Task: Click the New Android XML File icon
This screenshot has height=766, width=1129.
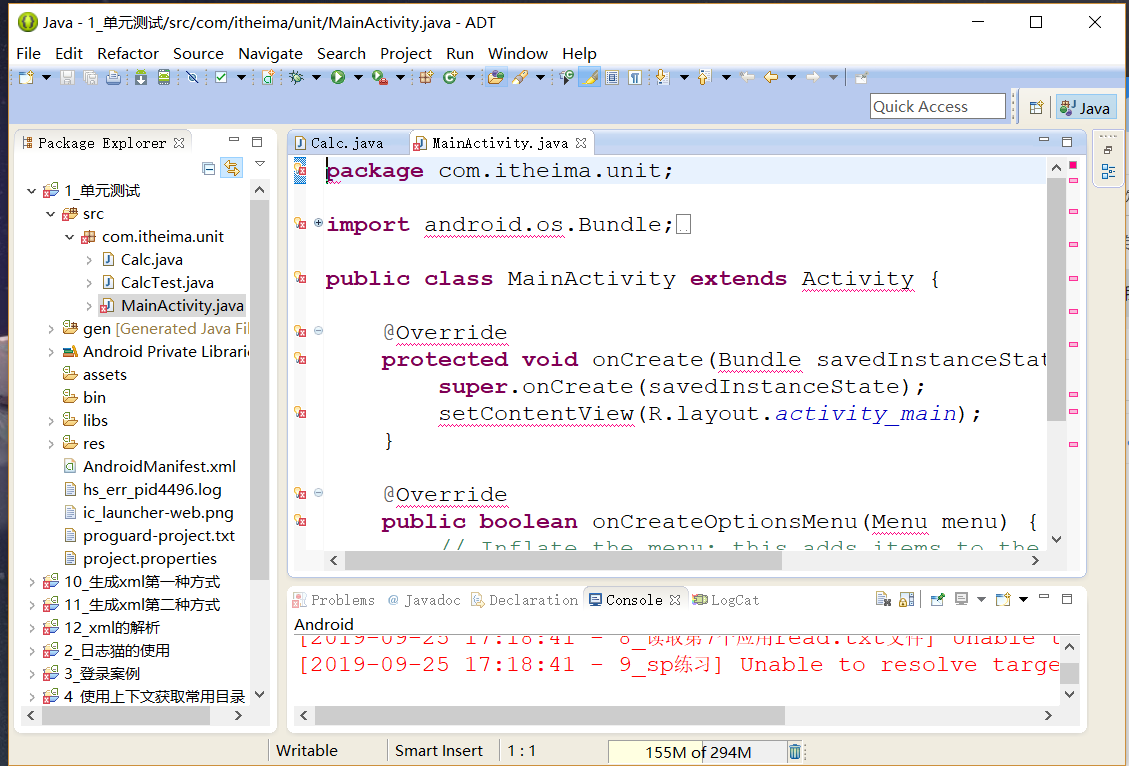Action: (268, 77)
